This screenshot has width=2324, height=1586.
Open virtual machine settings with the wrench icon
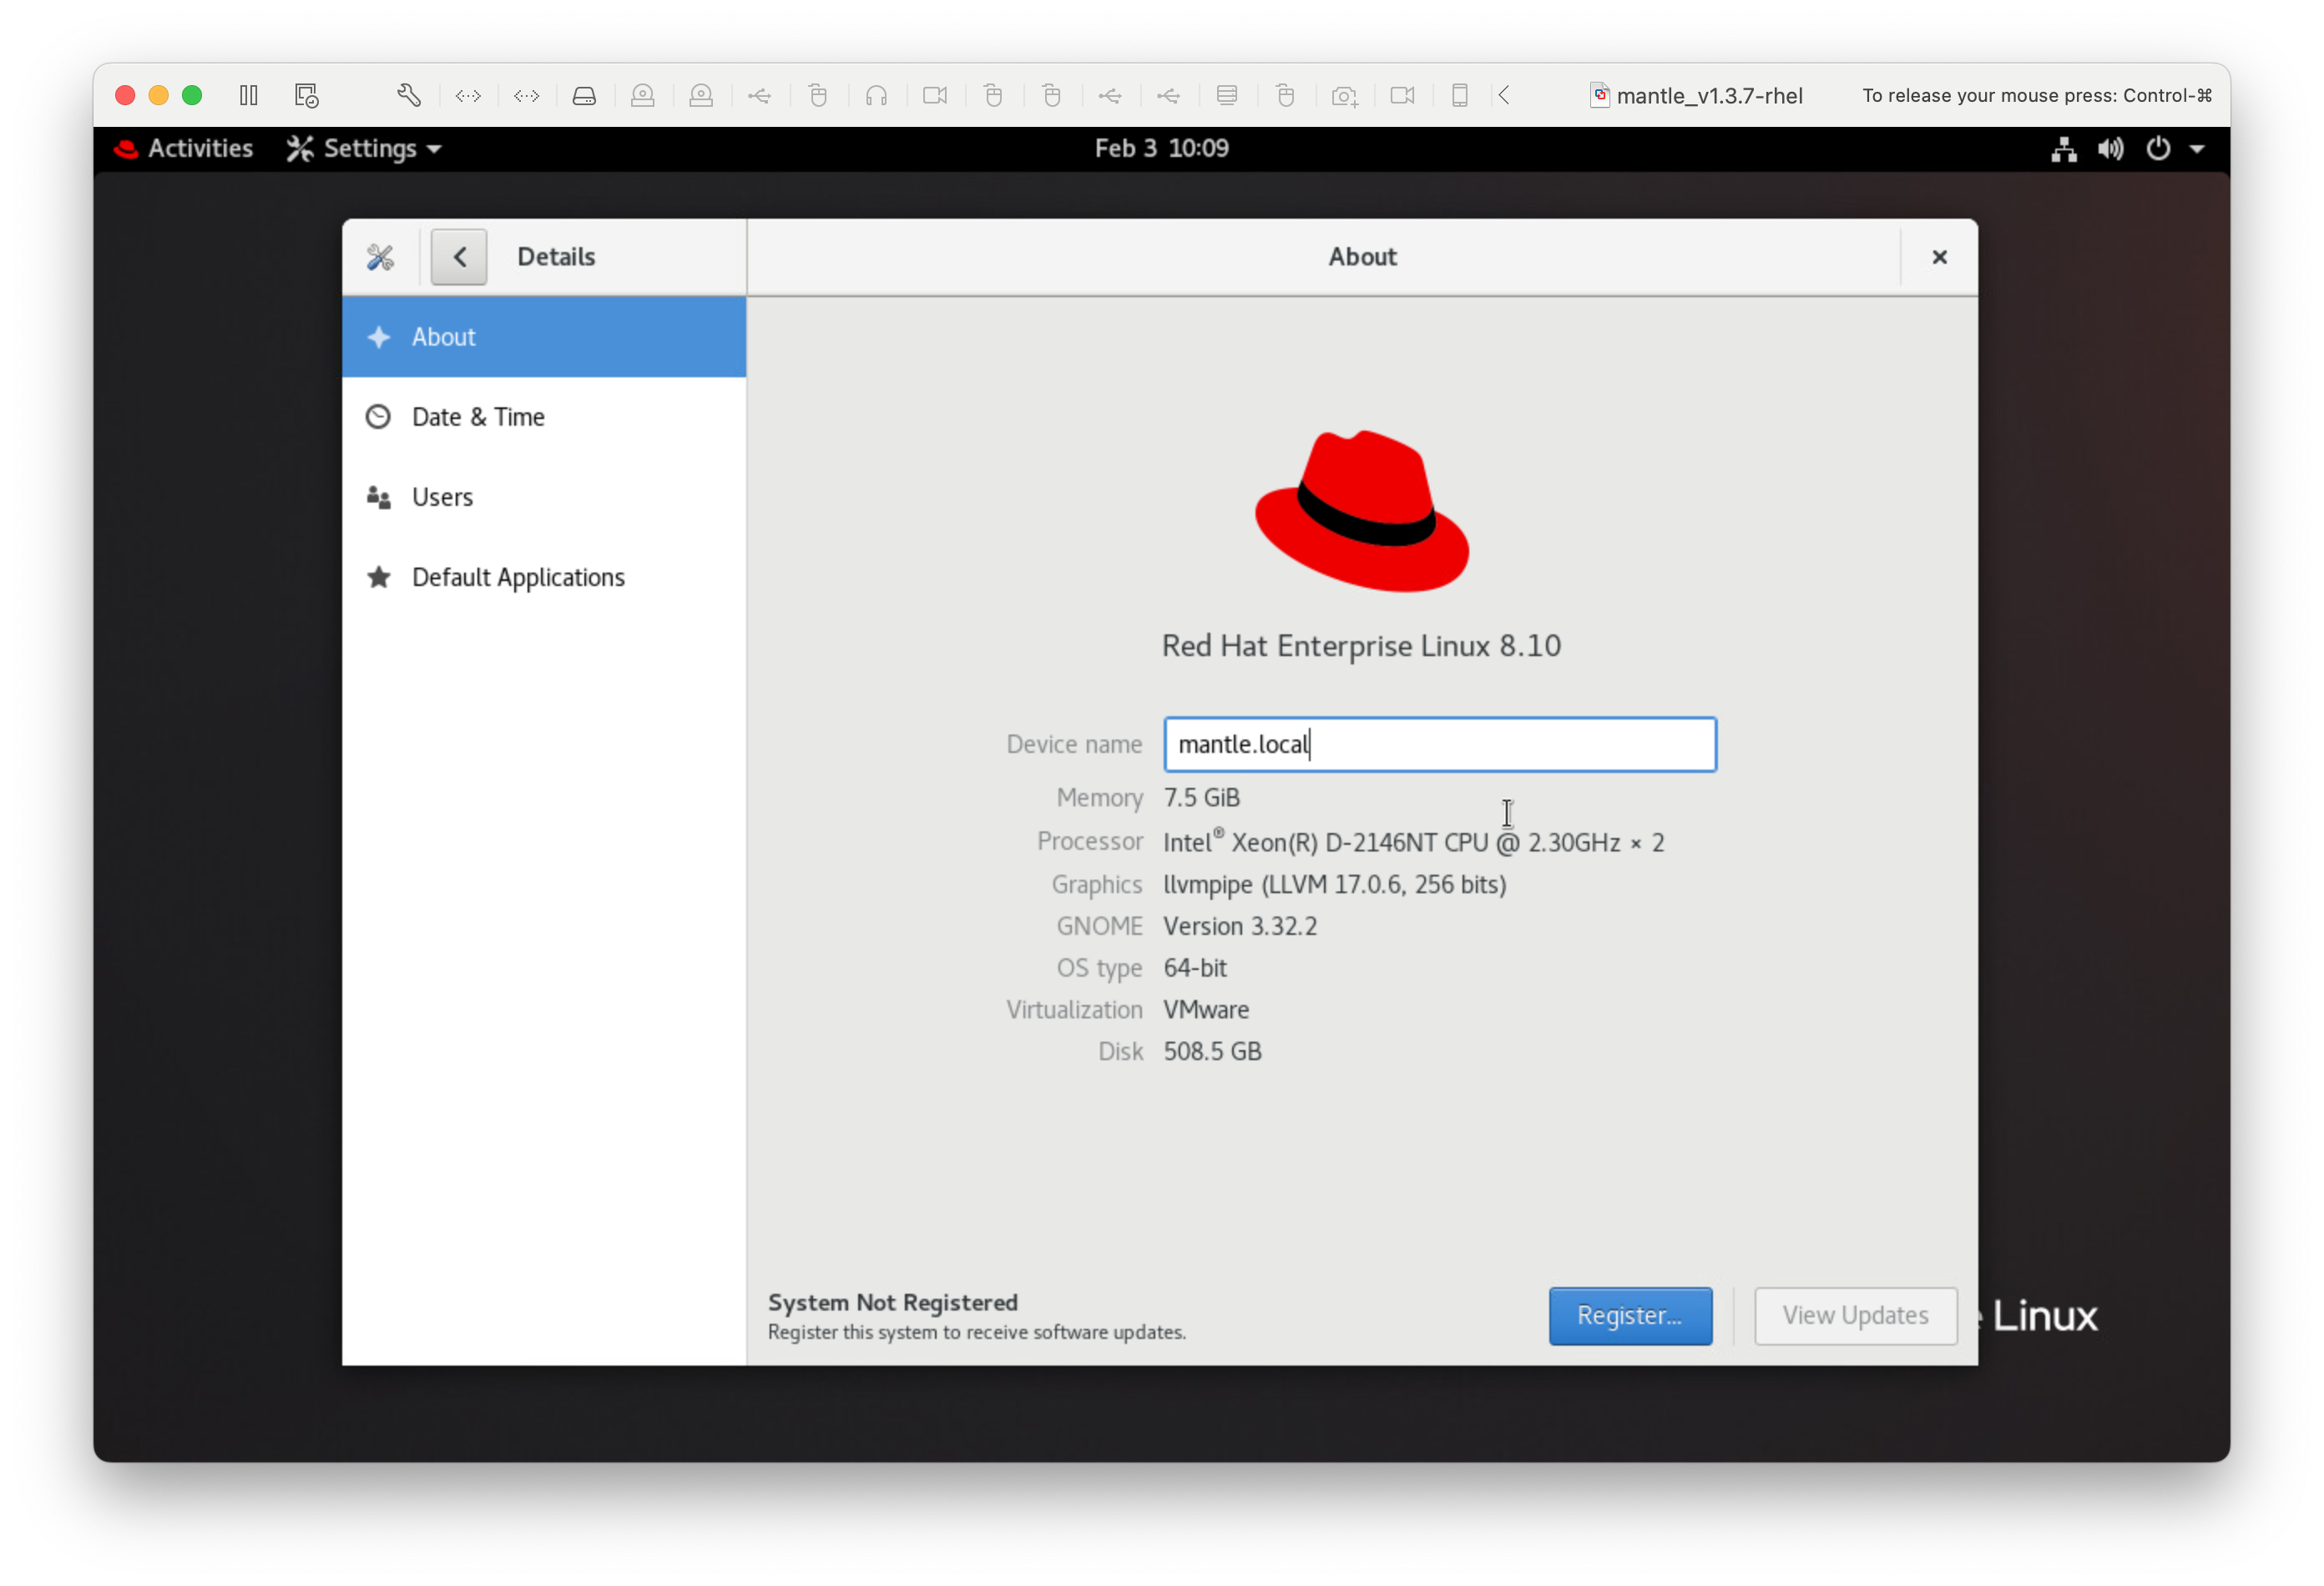[x=409, y=95]
